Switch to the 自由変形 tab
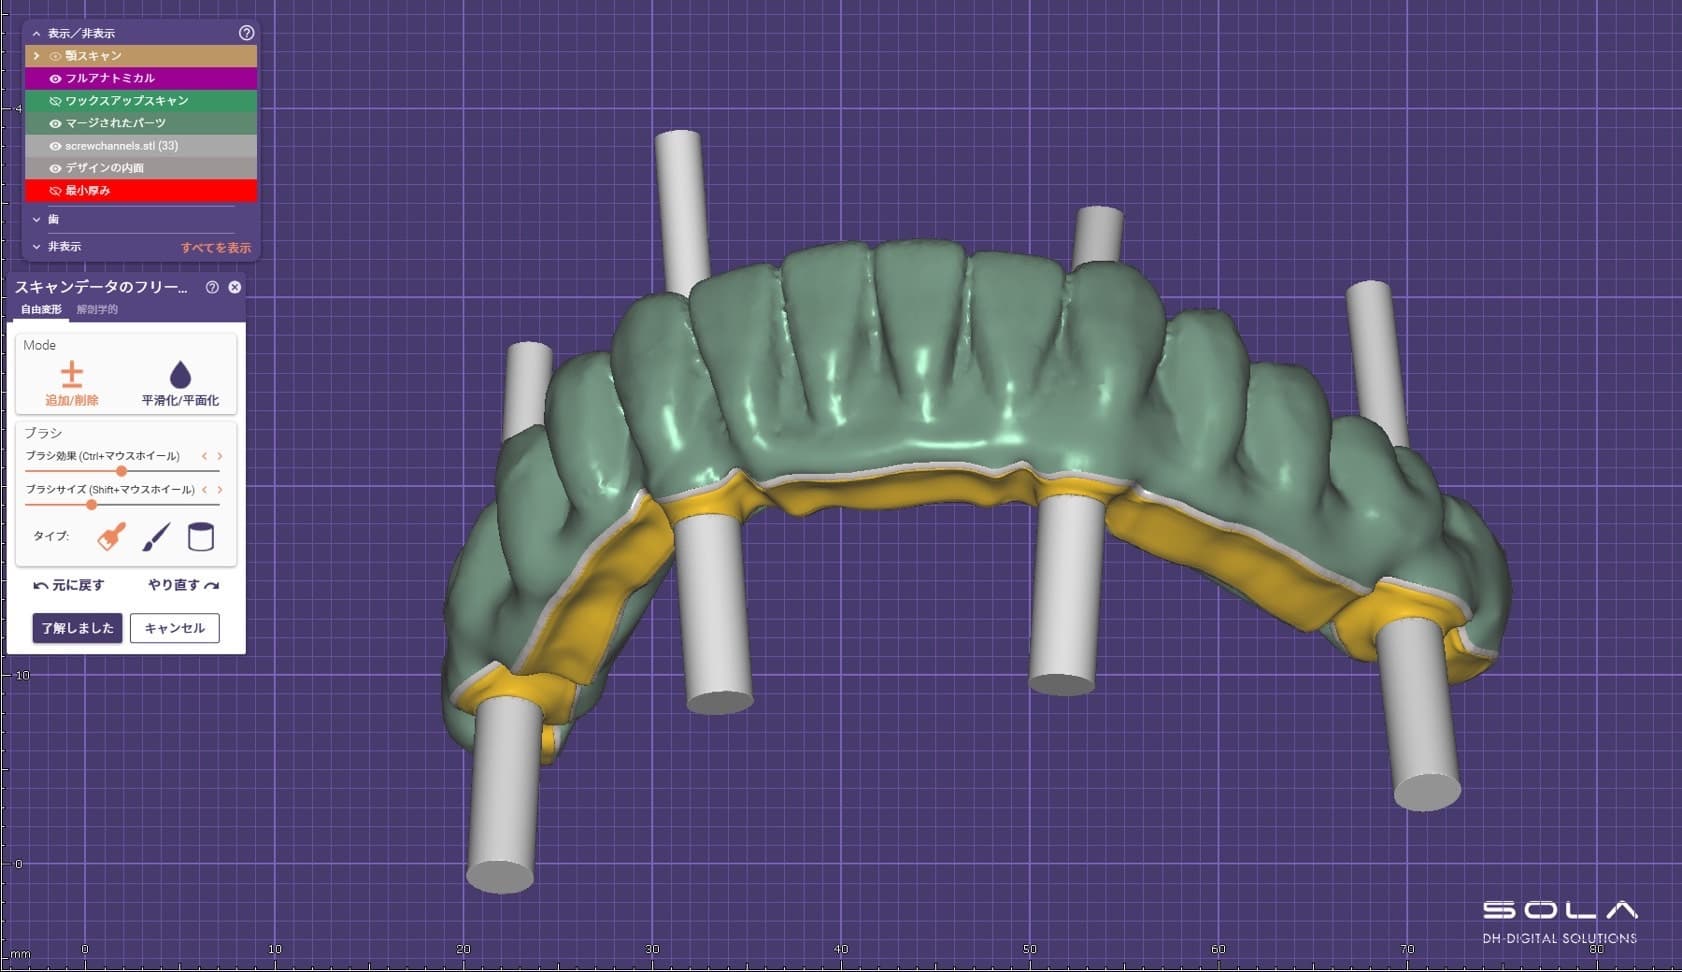 click(41, 310)
